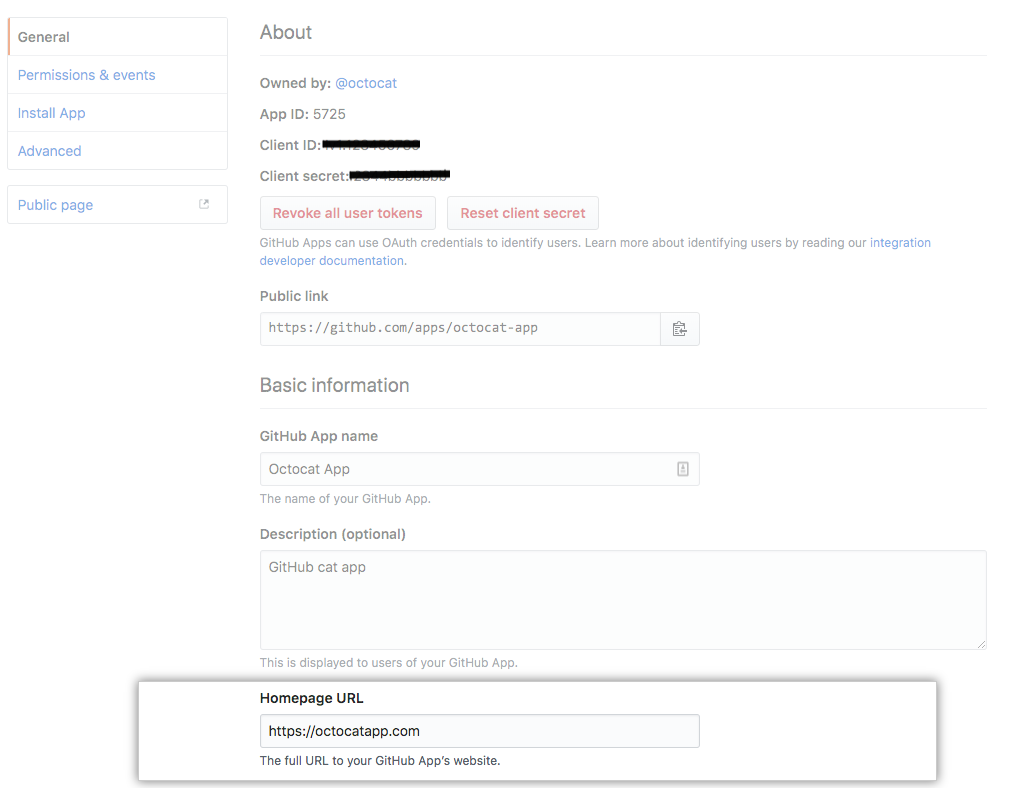The image size is (1012, 788).
Task: Switch to Permissions & events section
Action: 86,74
